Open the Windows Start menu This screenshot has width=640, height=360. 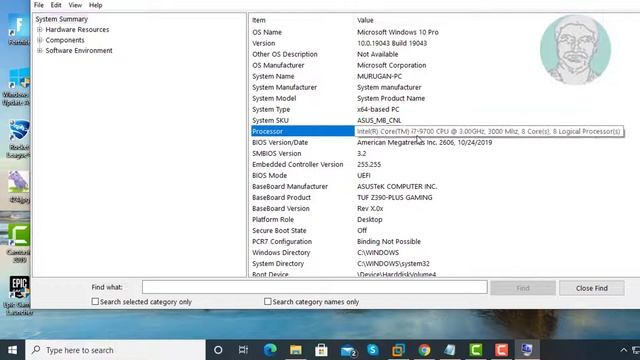pyautogui.click(x=13, y=350)
